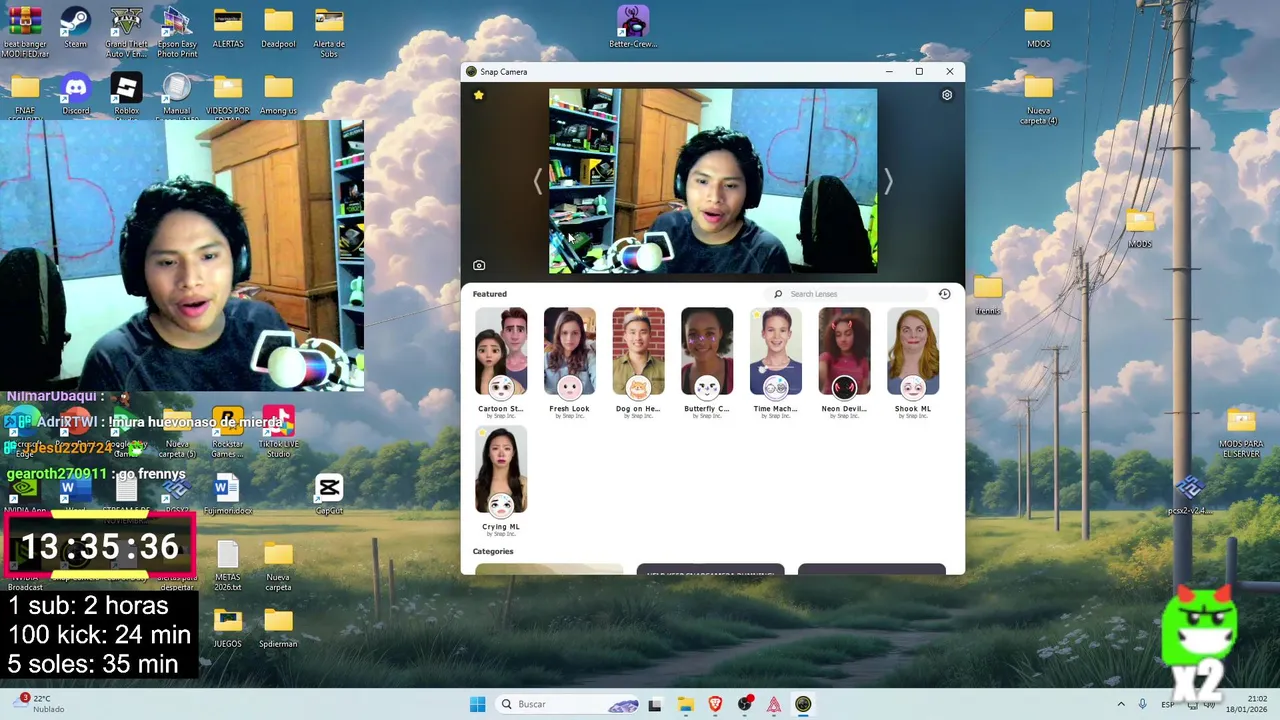Select the Time Mach... lens
This screenshot has height=720, width=1280.
775,362
